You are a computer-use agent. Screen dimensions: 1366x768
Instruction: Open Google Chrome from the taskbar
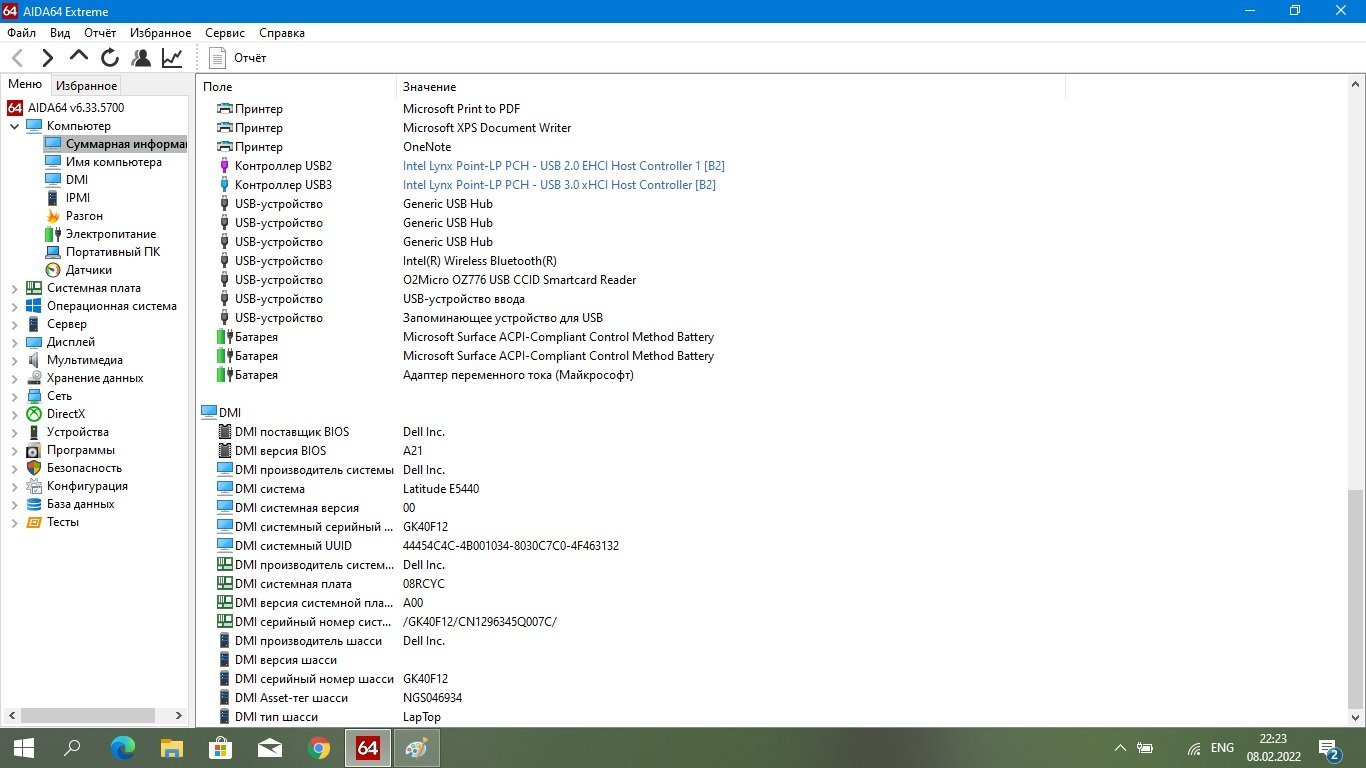point(319,748)
